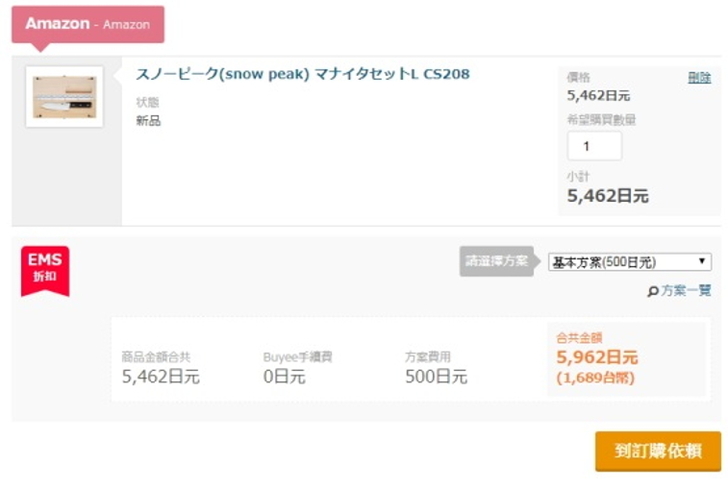Click the 1,689台幣 converted total

pos(595,378)
